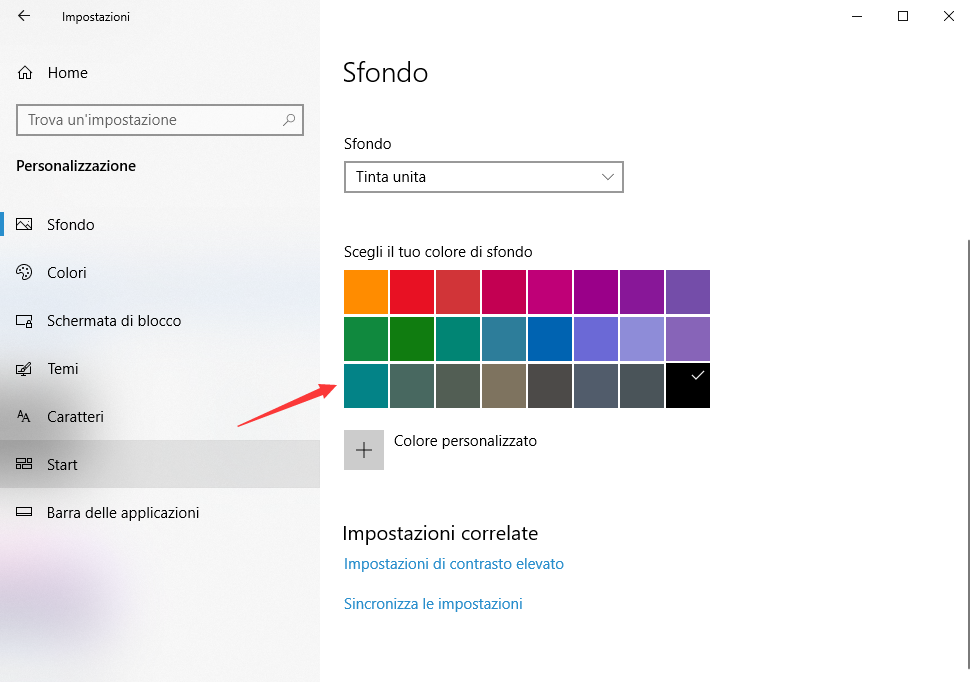
Task: Maximize the Impostazioni window
Action: coord(903,16)
